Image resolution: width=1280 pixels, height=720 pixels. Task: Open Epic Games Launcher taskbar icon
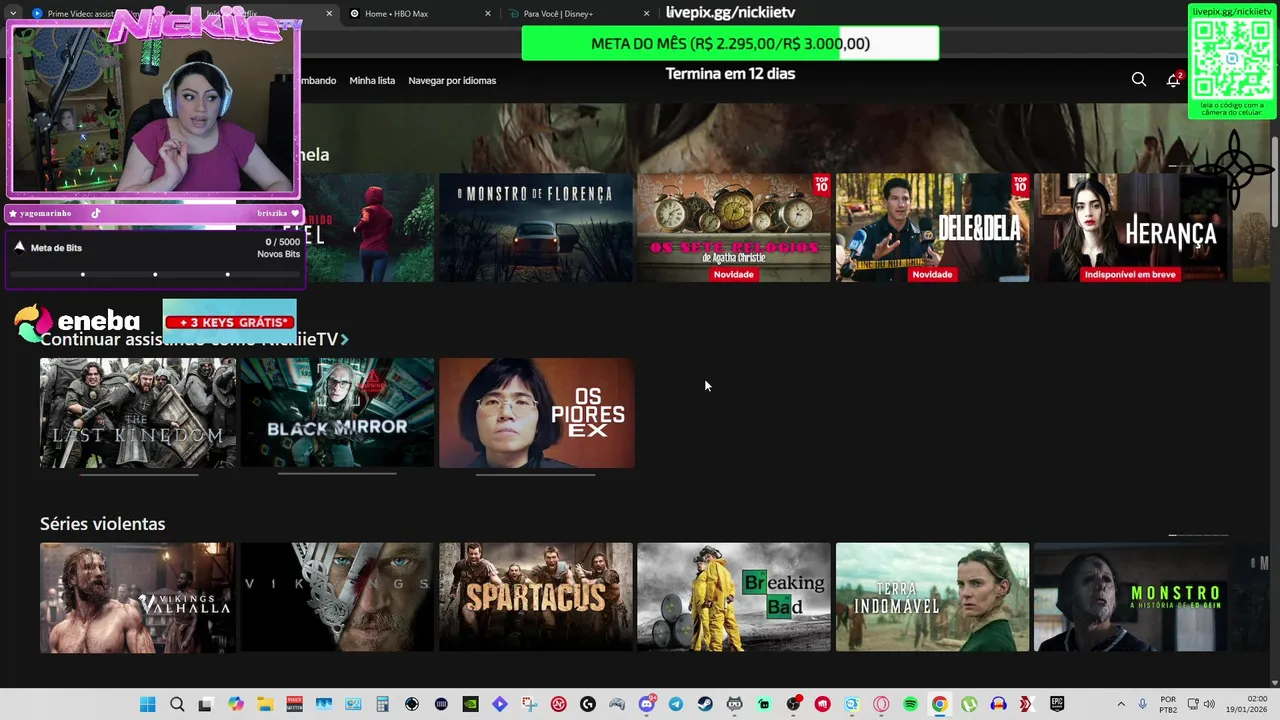tap(1057, 704)
